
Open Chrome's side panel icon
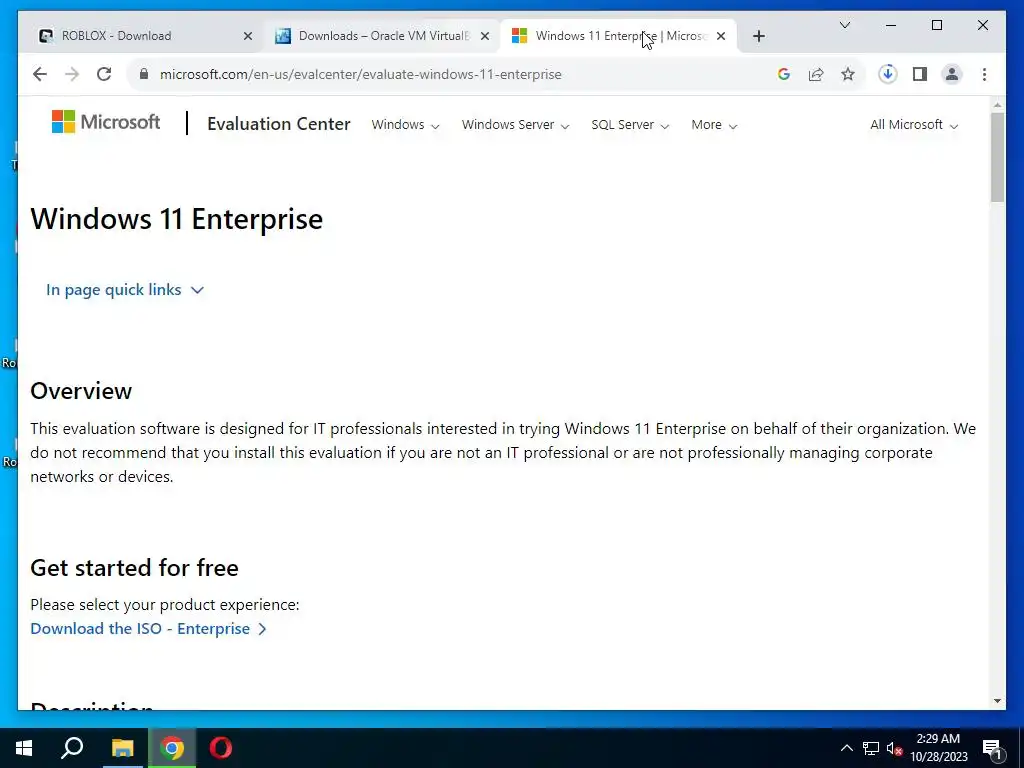point(920,74)
